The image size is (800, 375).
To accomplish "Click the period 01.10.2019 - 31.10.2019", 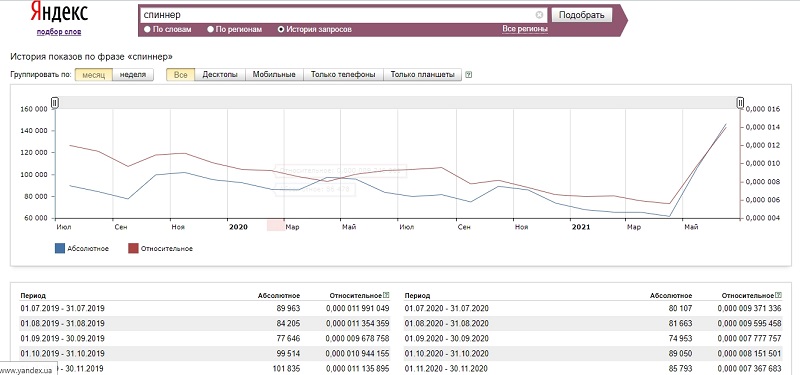I will [63, 353].
